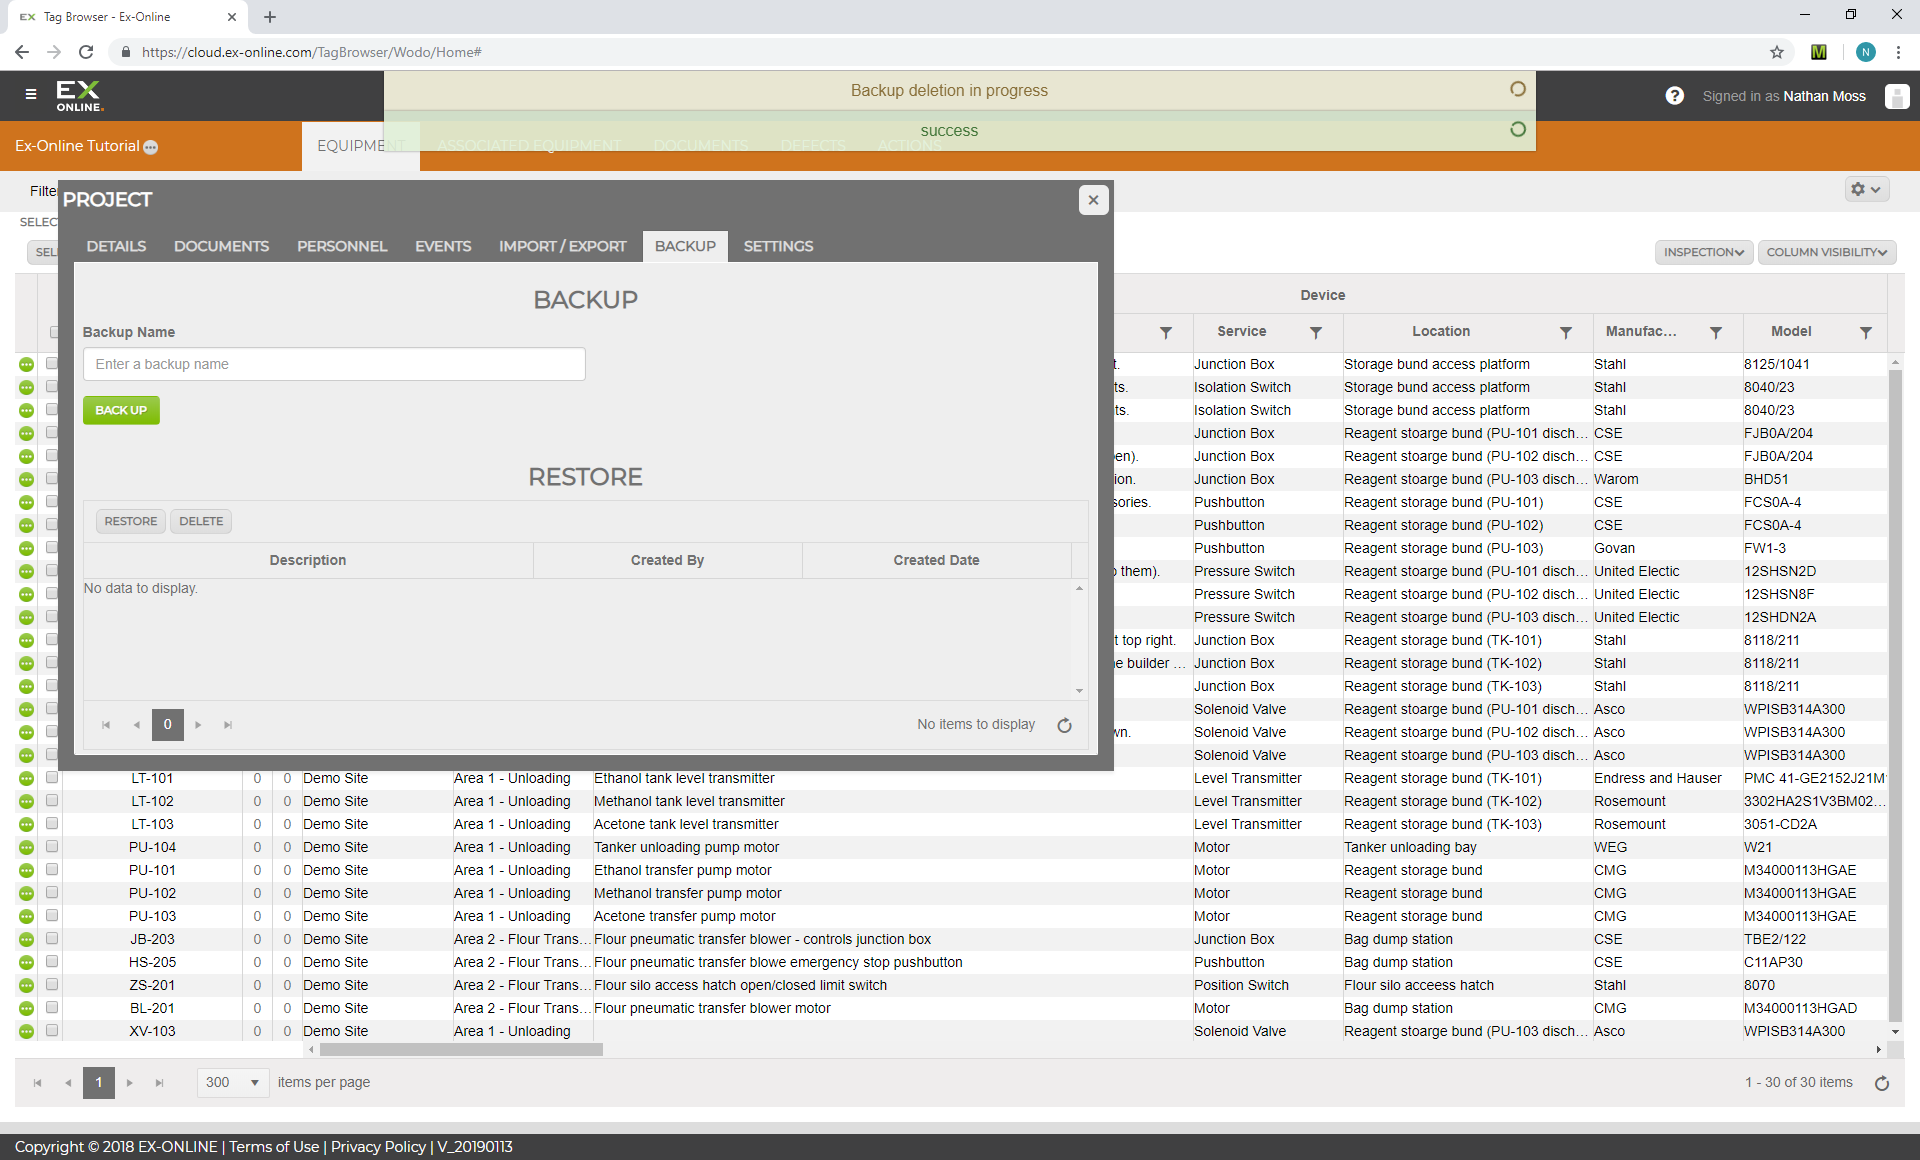The image size is (1920, 1160).
Task: Refresh the restore backup list
Action: [x=1065, y=726]
